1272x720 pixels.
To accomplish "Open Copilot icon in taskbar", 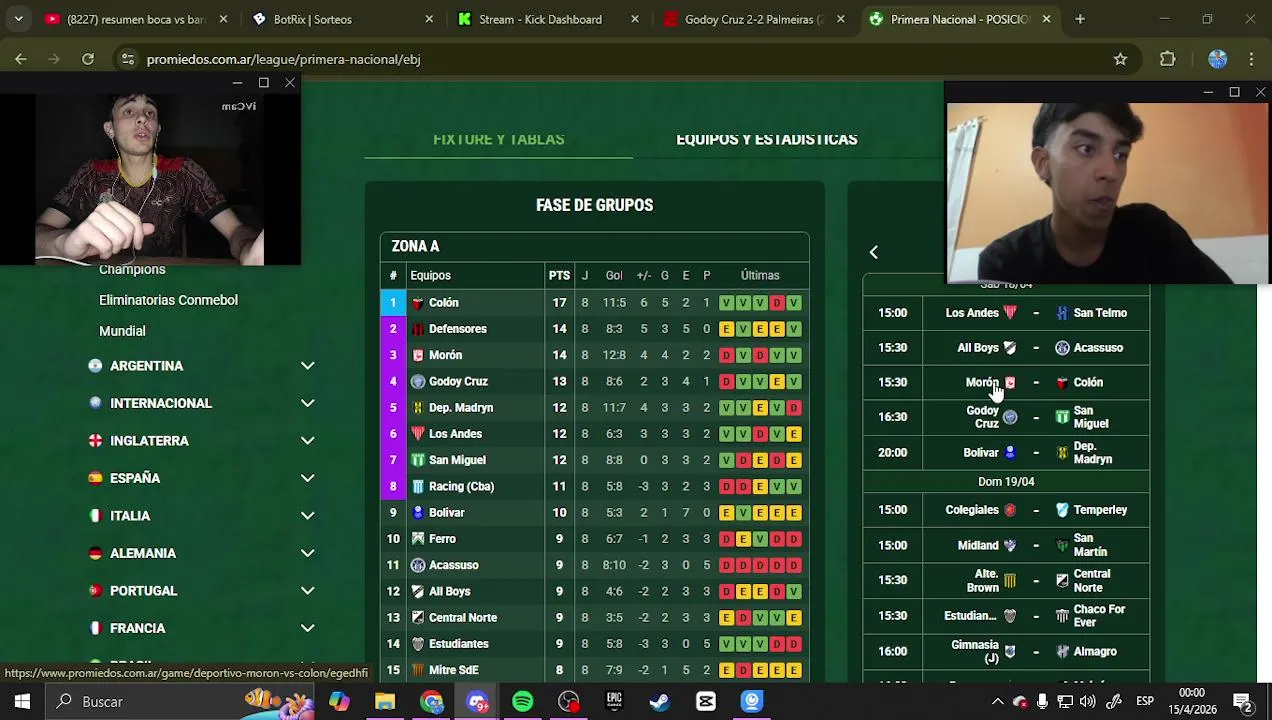I will pyautogui.click(x=340, y=701).
